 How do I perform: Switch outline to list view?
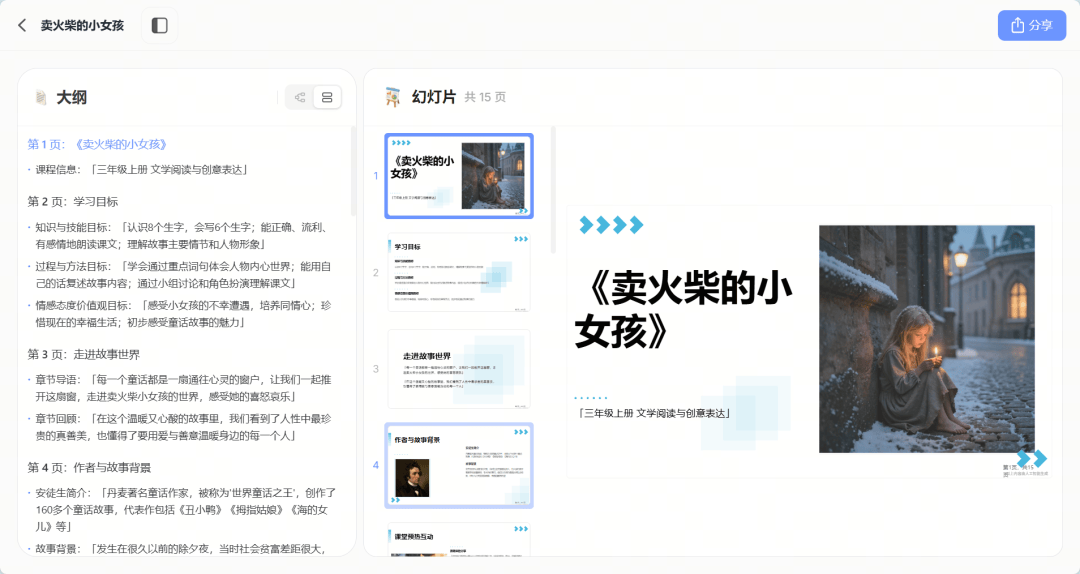[x=327, y=97]
